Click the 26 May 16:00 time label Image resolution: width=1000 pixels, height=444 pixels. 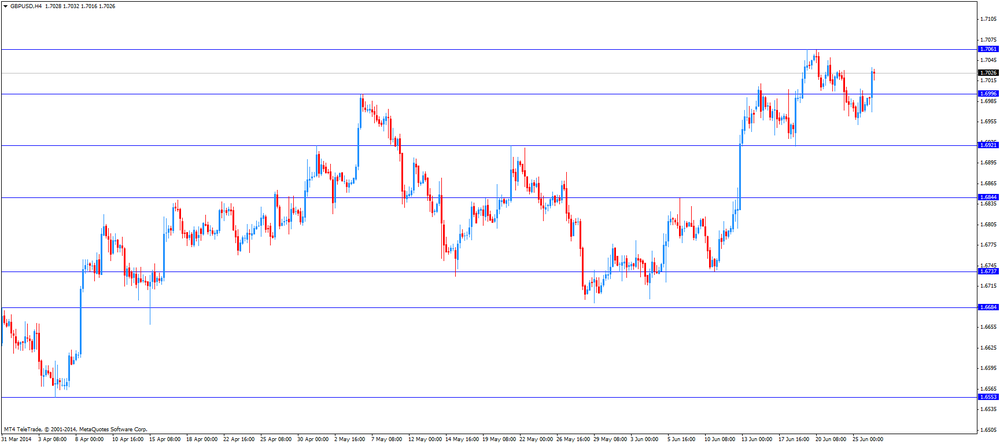(573, 440)
